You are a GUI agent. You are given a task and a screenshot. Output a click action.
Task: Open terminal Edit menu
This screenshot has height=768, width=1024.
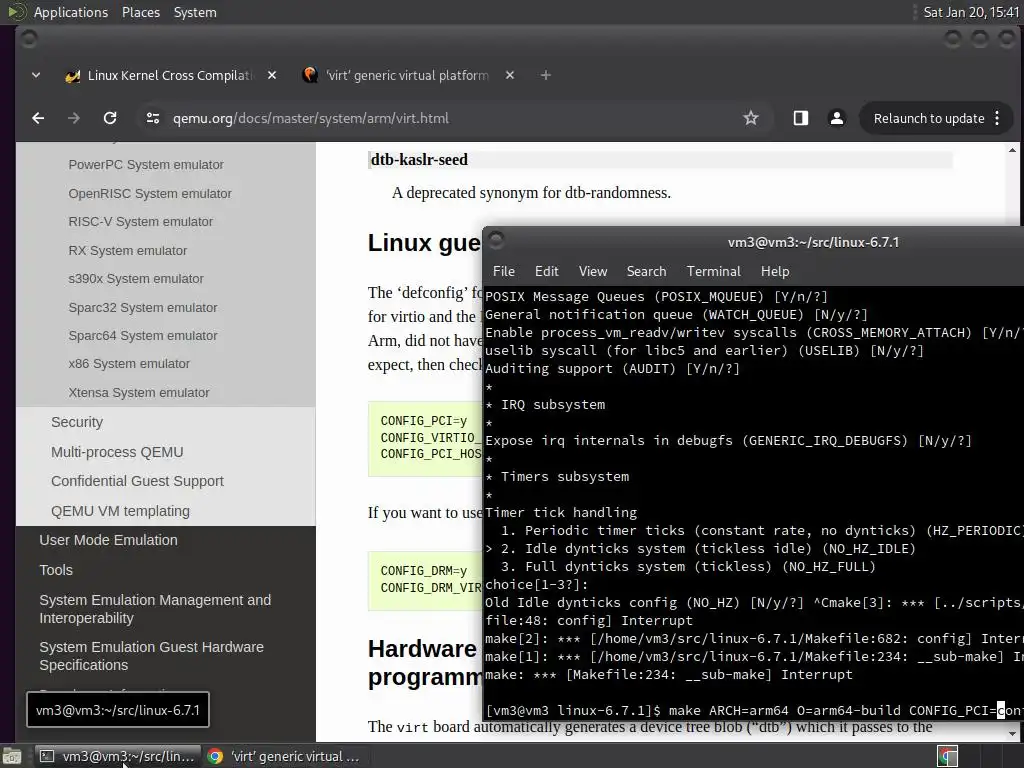pyautogui.click(x=547, y=271)
